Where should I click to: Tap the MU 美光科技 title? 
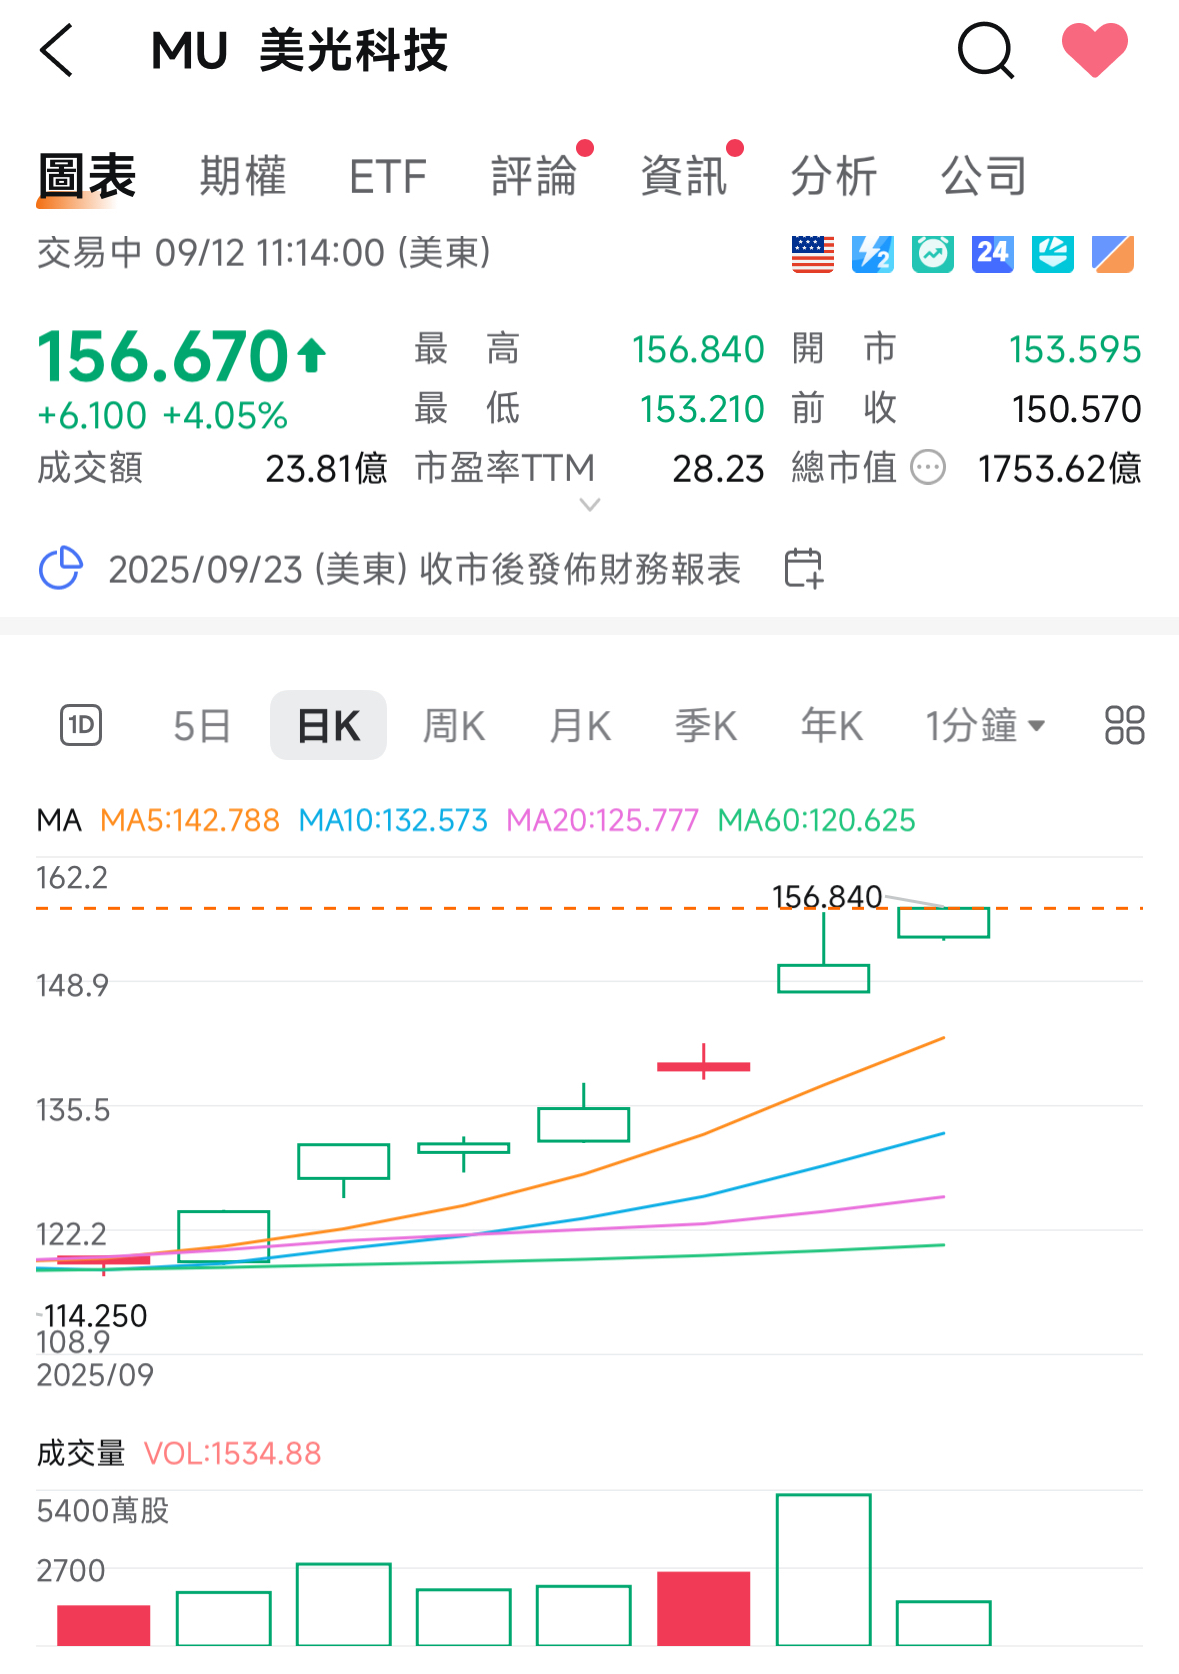pyautogui.click(x=299, y=51)
